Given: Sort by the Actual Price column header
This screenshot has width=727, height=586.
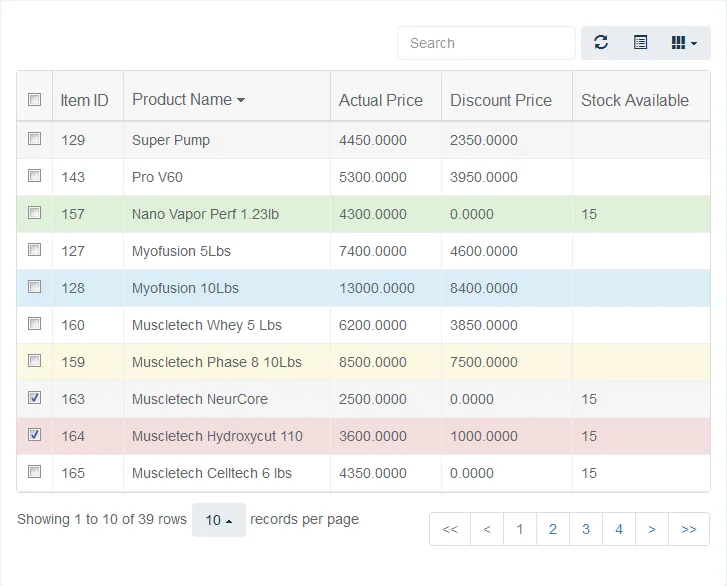Looking at the screenshot, I should 381,100.
